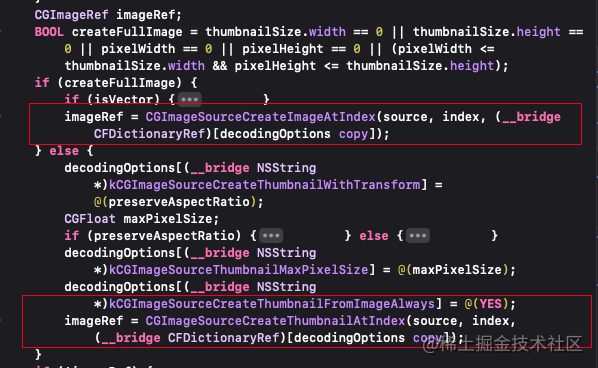Image resolution: width=598 pixels, height=368 pixels.
Task: Click CGImageRef type in imageRef declaration
Action: pos(72,15)
